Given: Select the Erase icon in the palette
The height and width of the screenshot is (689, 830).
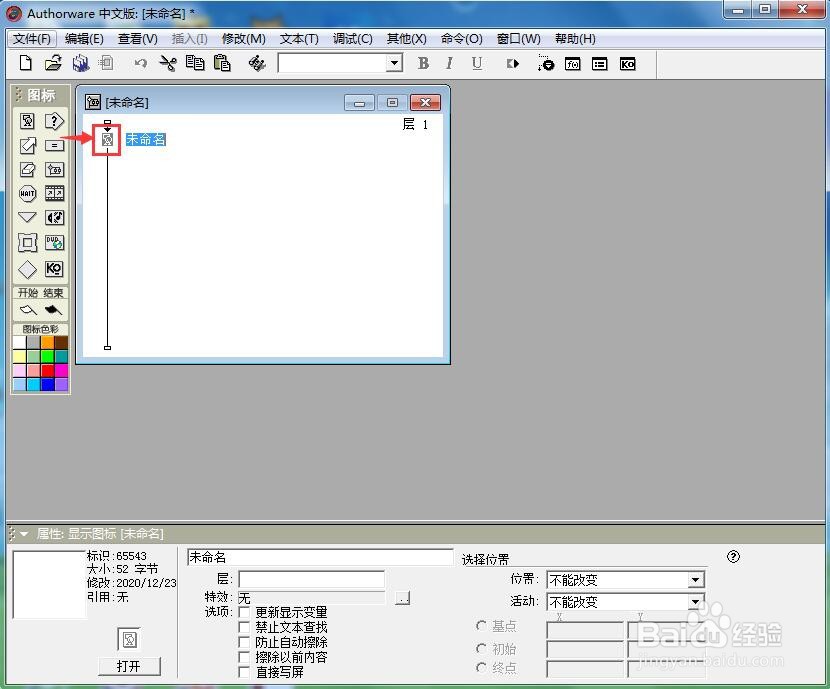Looking at the screenshot, I should click(x=28, y=170).
